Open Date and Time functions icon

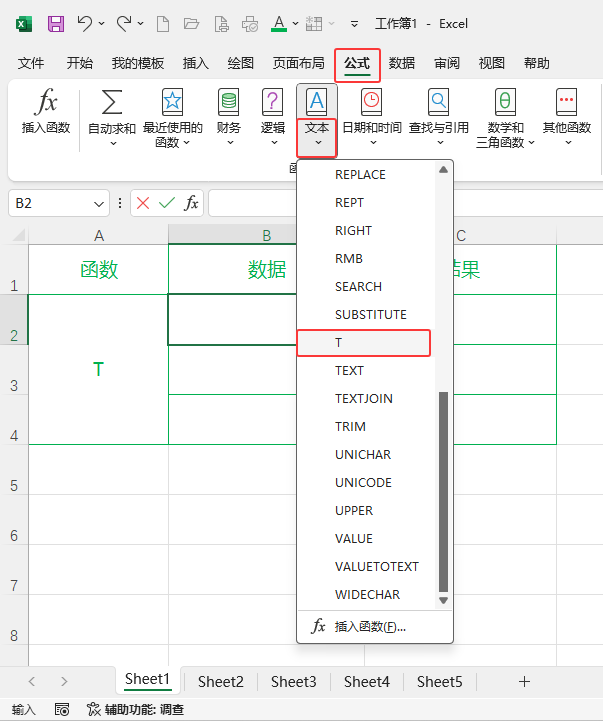coord(372,102)
